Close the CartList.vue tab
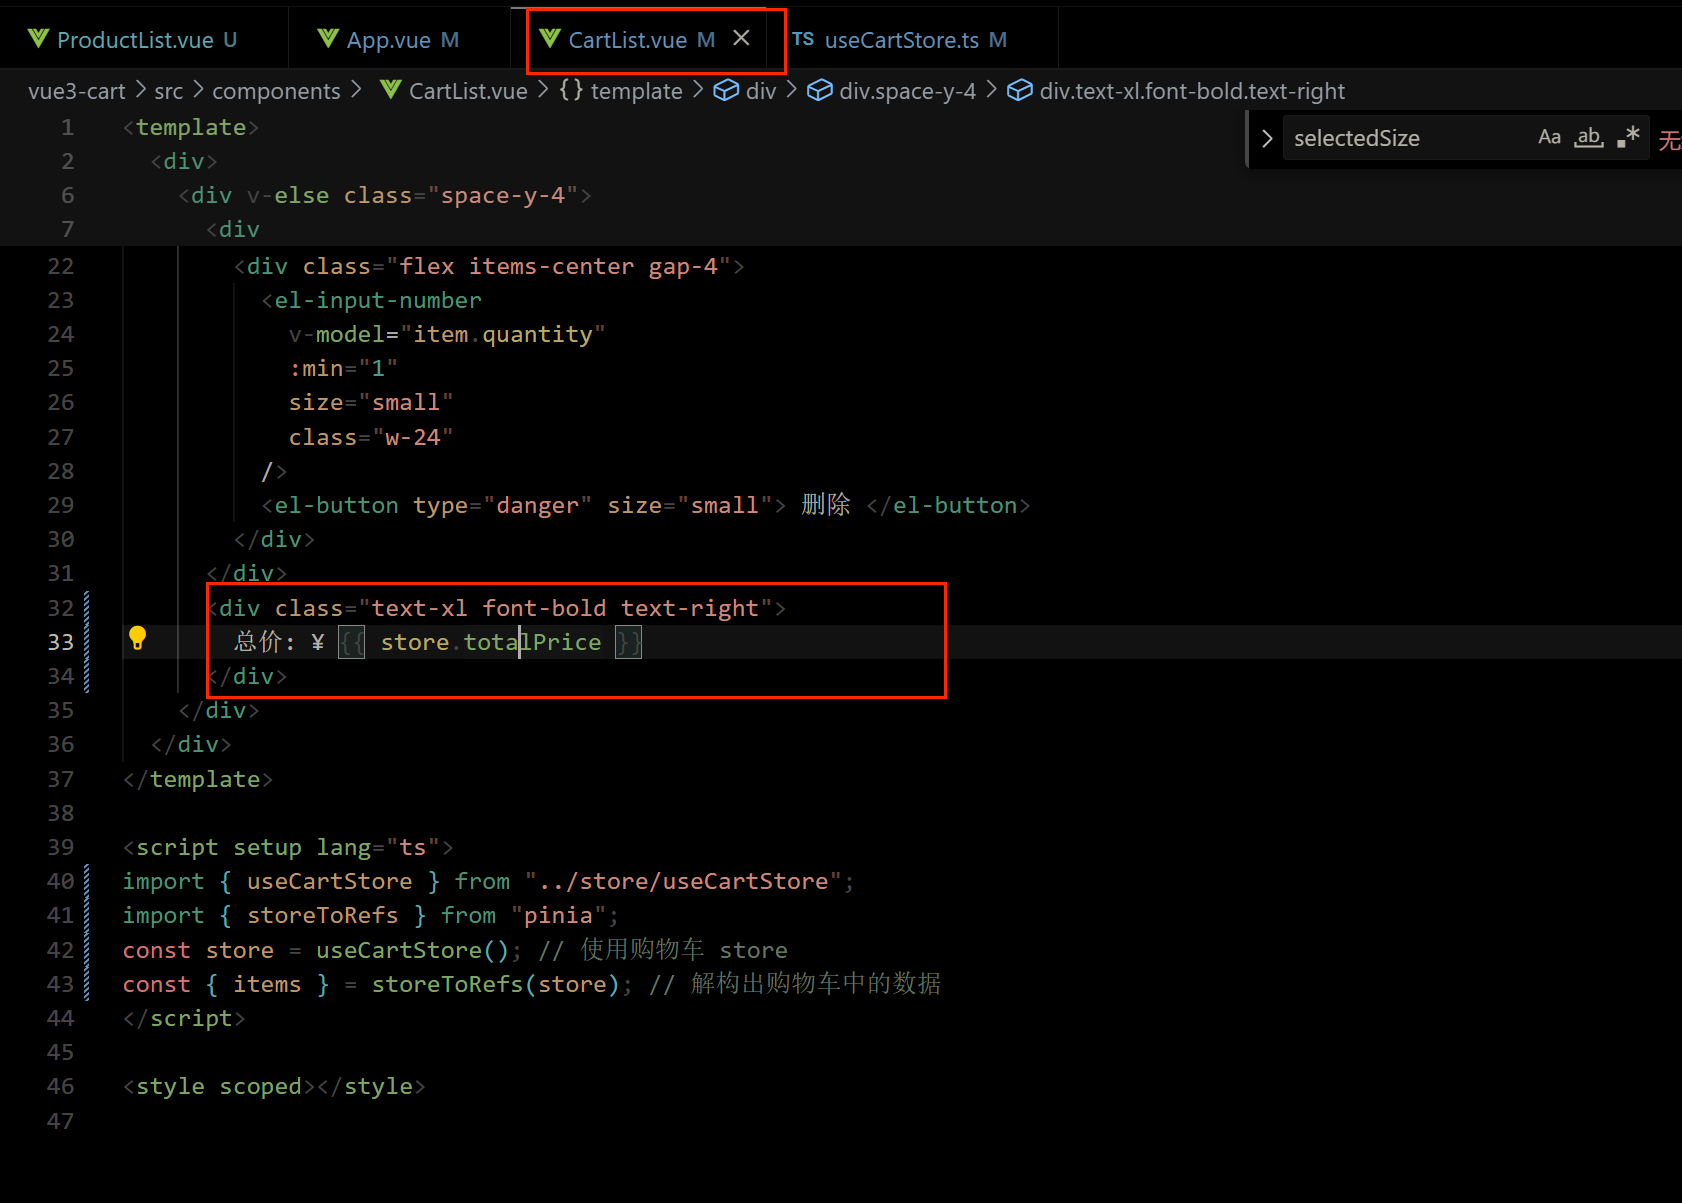 tap(741, 38)
